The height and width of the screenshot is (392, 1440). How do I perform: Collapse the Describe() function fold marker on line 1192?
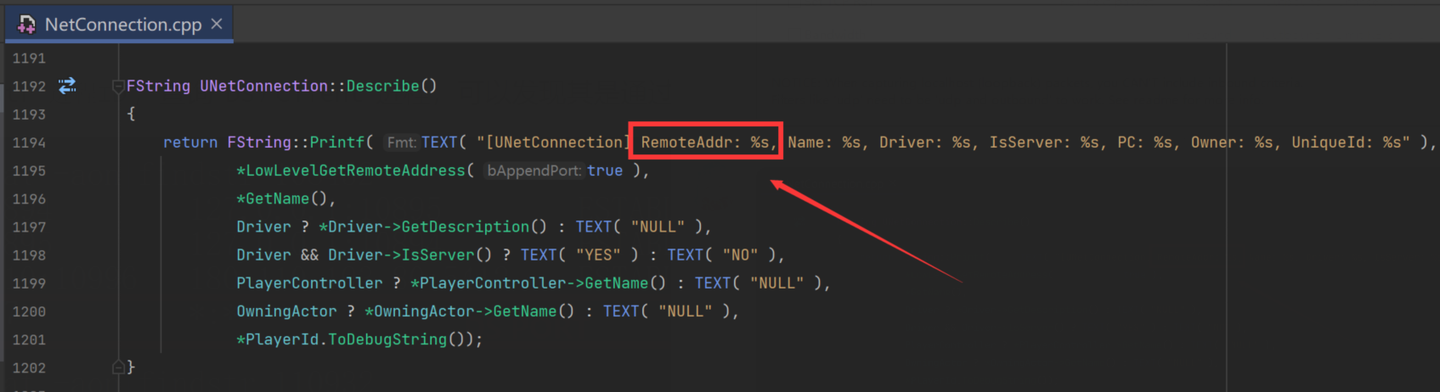pos(118,86)
